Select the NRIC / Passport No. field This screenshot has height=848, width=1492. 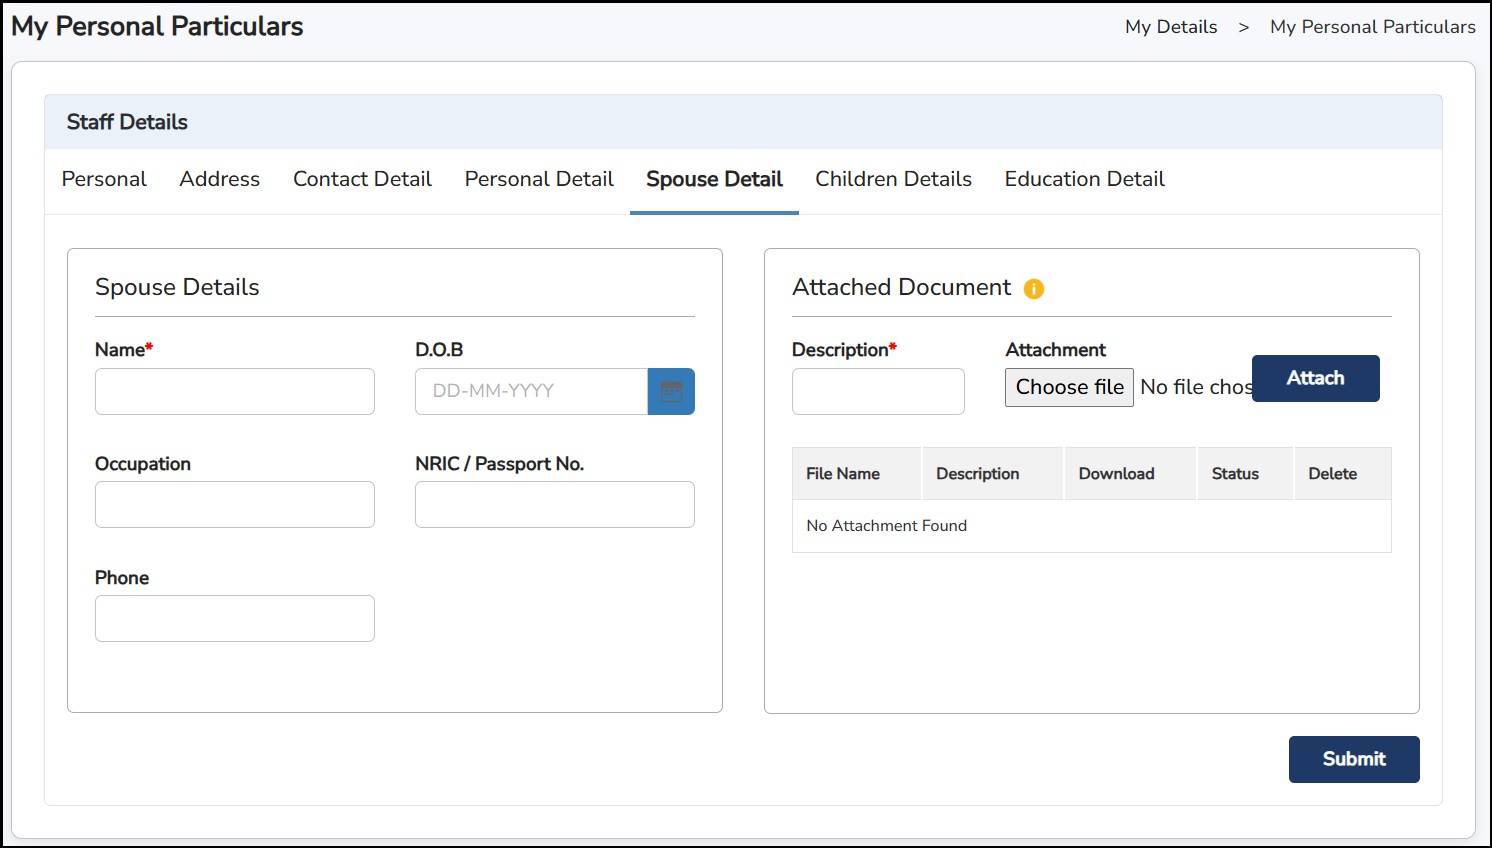pyautogui.click(x=554, y=505)
